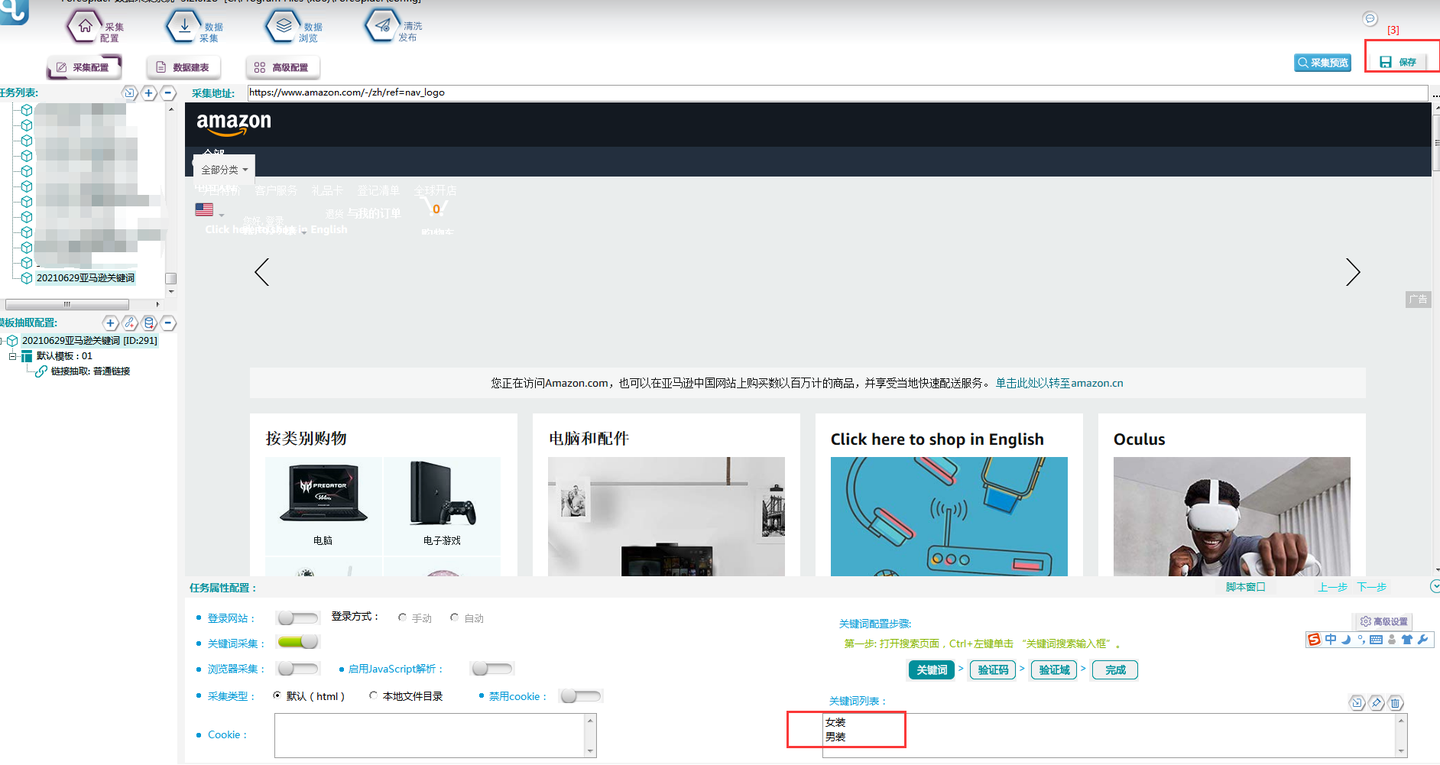Open the 高级设置 advanced settings button
The width and height of the screenshot is (1440, 765).
click(x=1382, y=621)
